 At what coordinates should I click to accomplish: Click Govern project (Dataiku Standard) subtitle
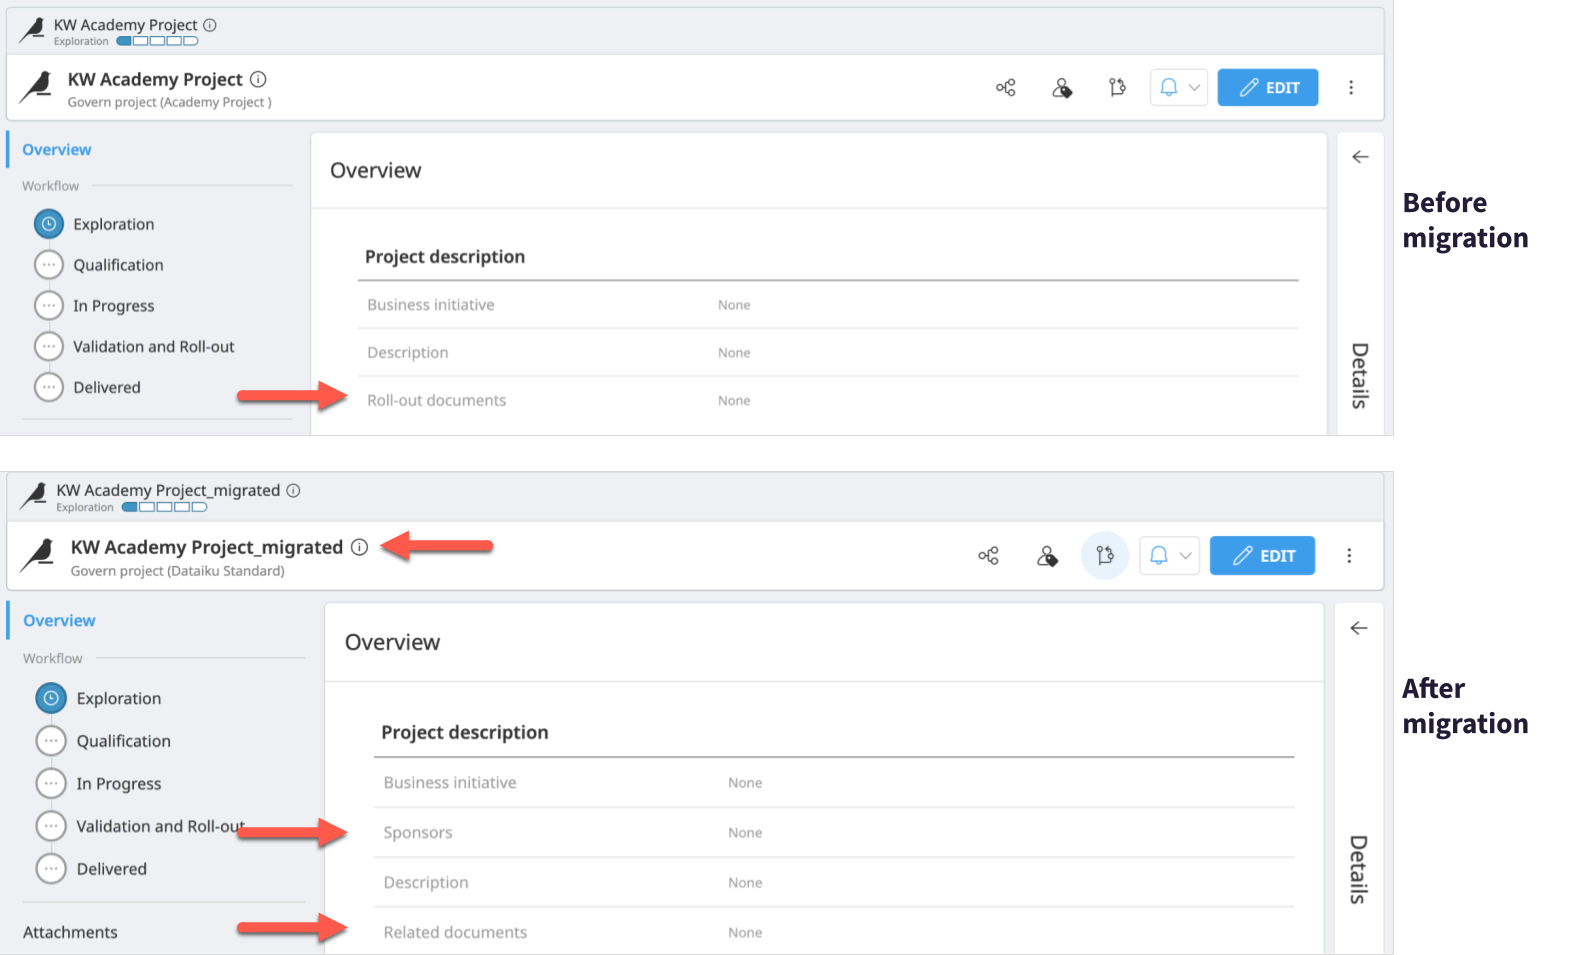[177, 571]
